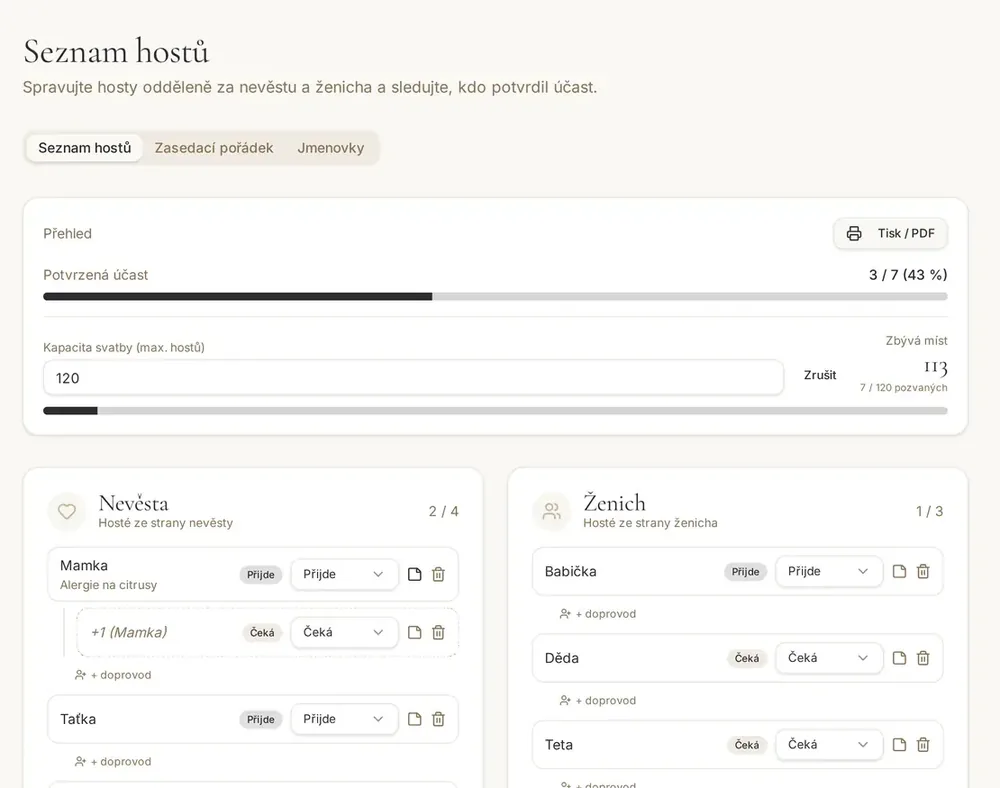
Task: Open Mamka's attendance status dropdown
Action: pyautogui.click(x=344, y=574)
